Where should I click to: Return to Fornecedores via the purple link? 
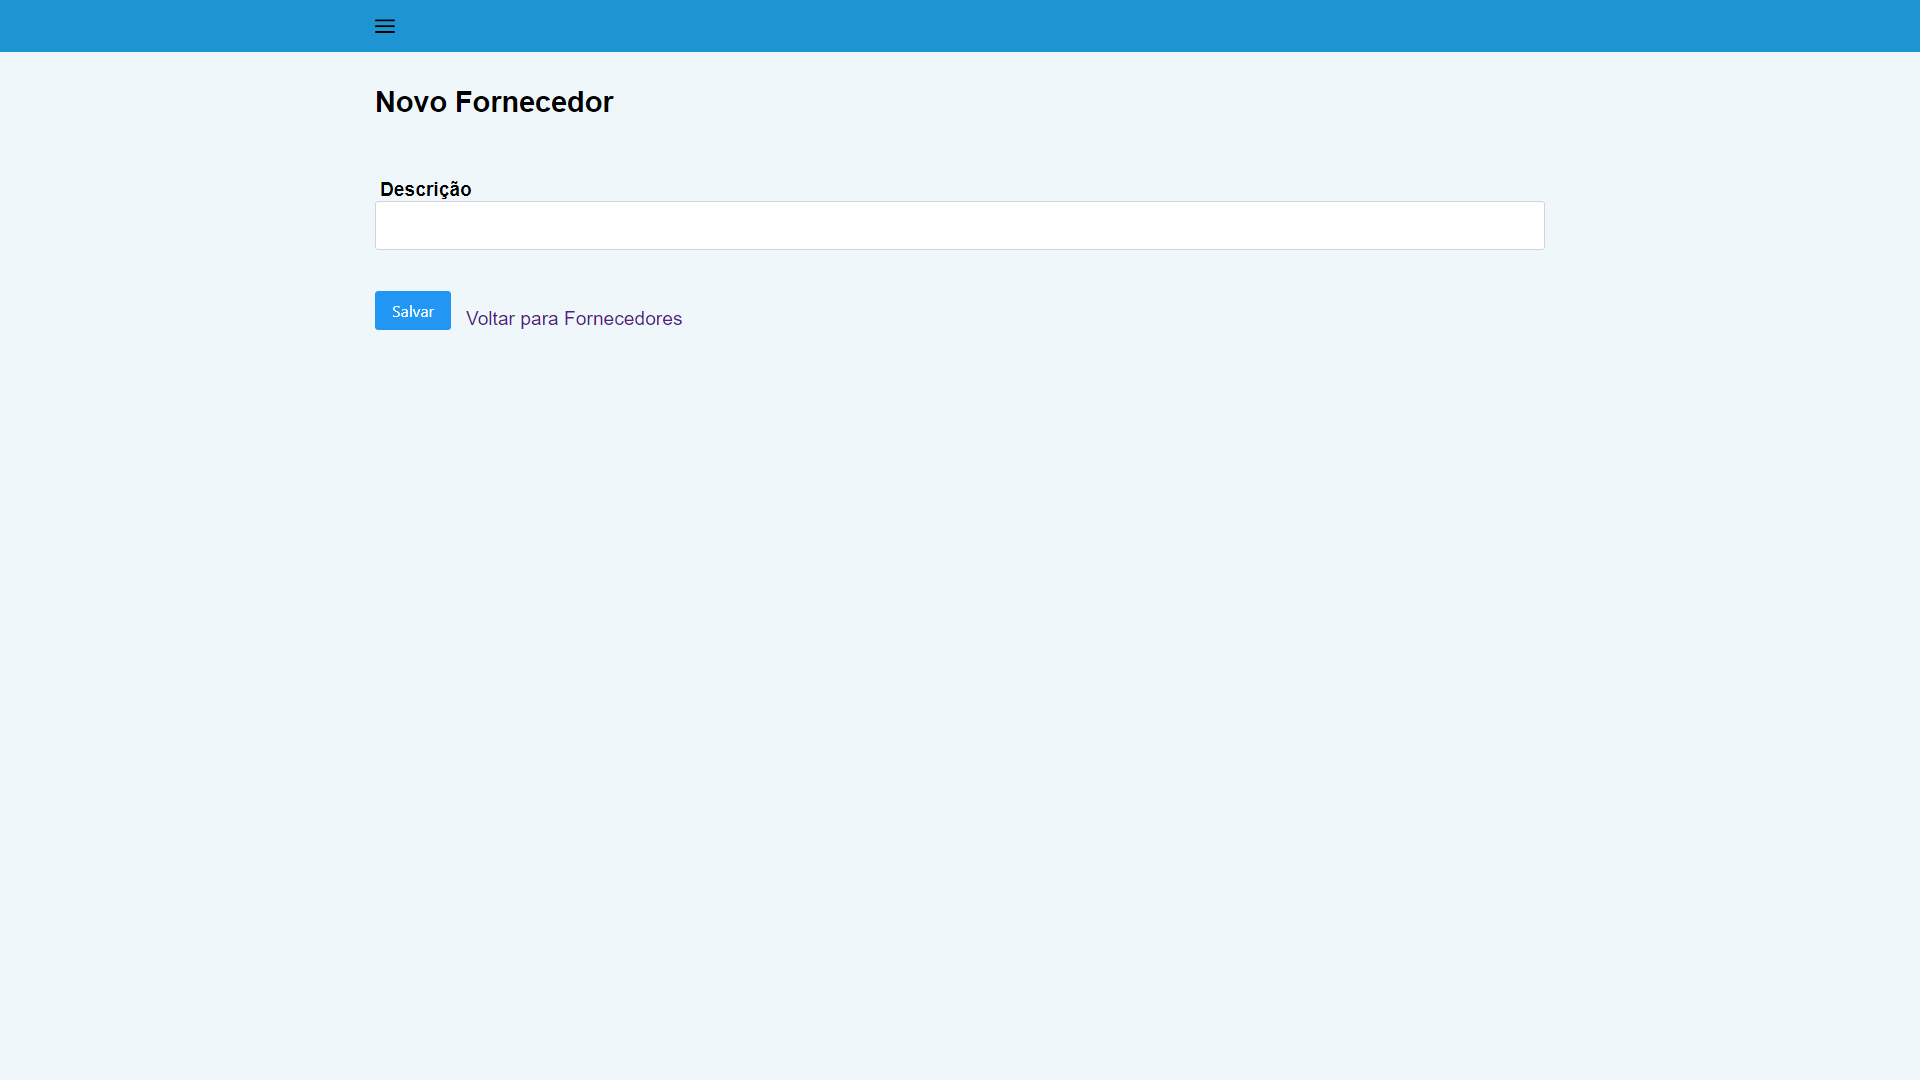[x=573, y=318]
